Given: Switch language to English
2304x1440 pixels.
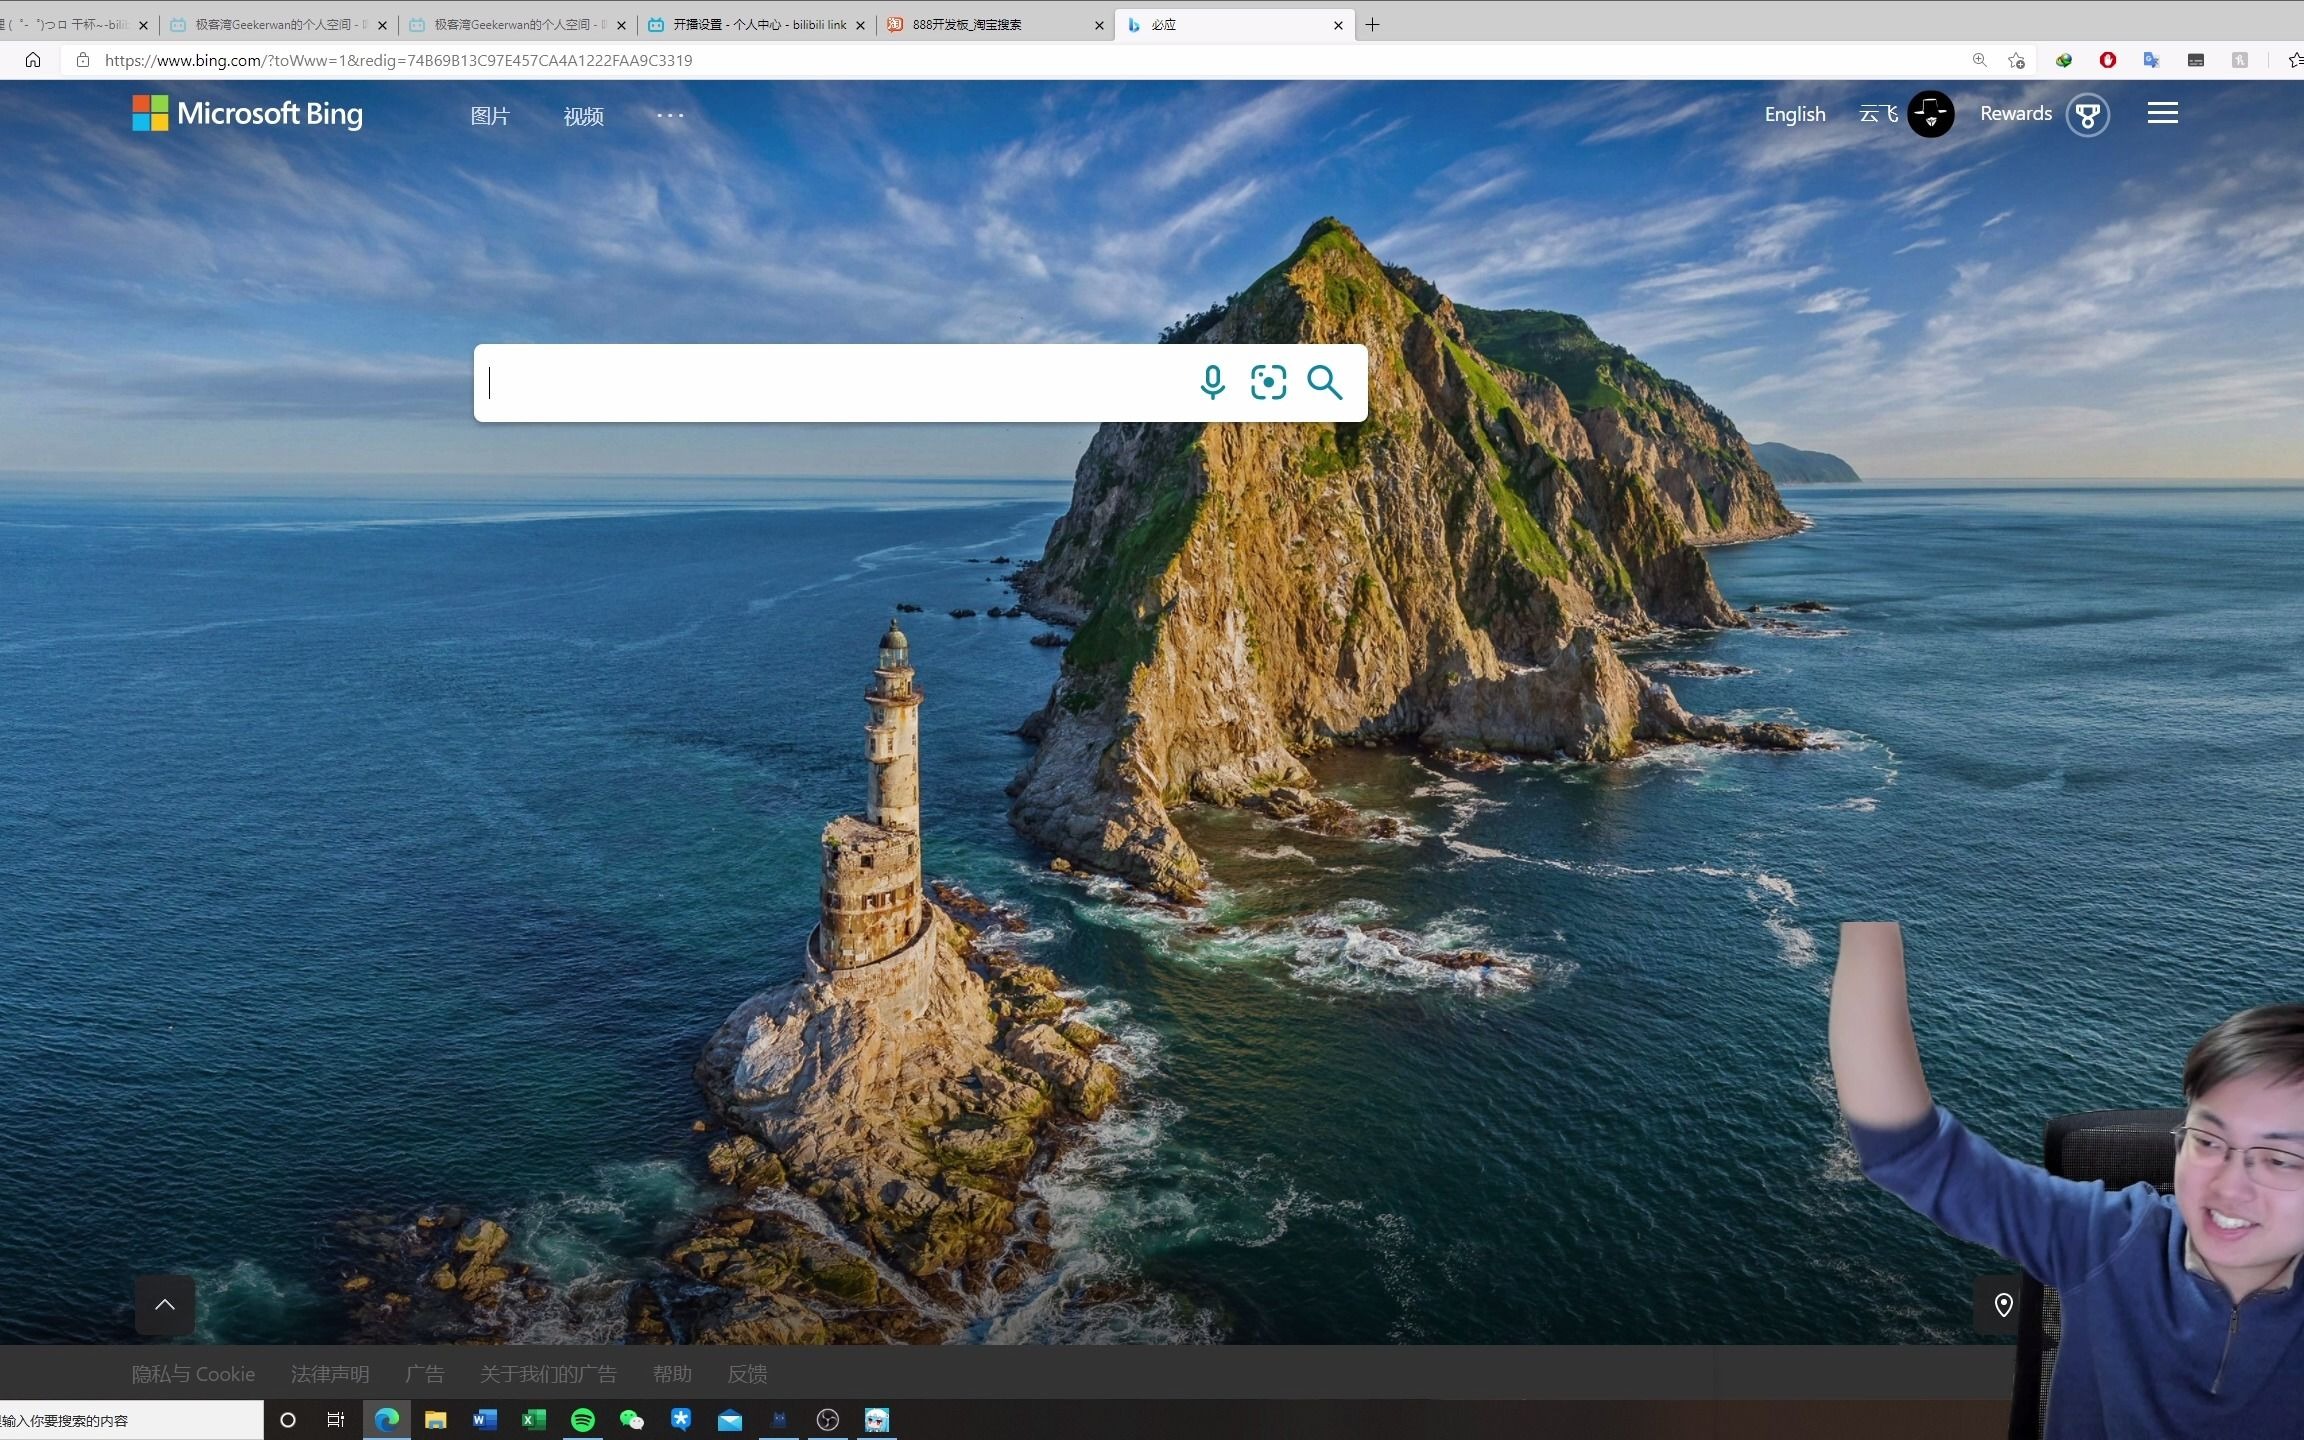Looking at the screenshot, I should pos(1794,114).
